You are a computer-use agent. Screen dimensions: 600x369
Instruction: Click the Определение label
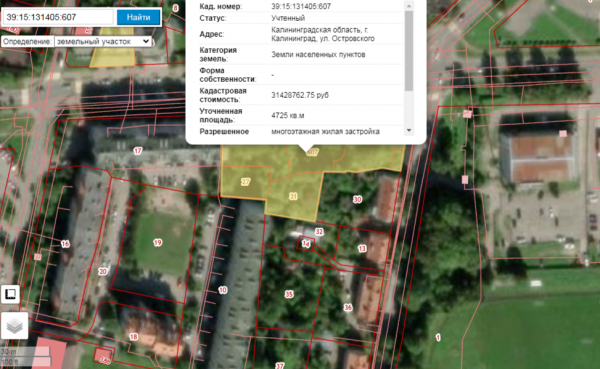27,41
